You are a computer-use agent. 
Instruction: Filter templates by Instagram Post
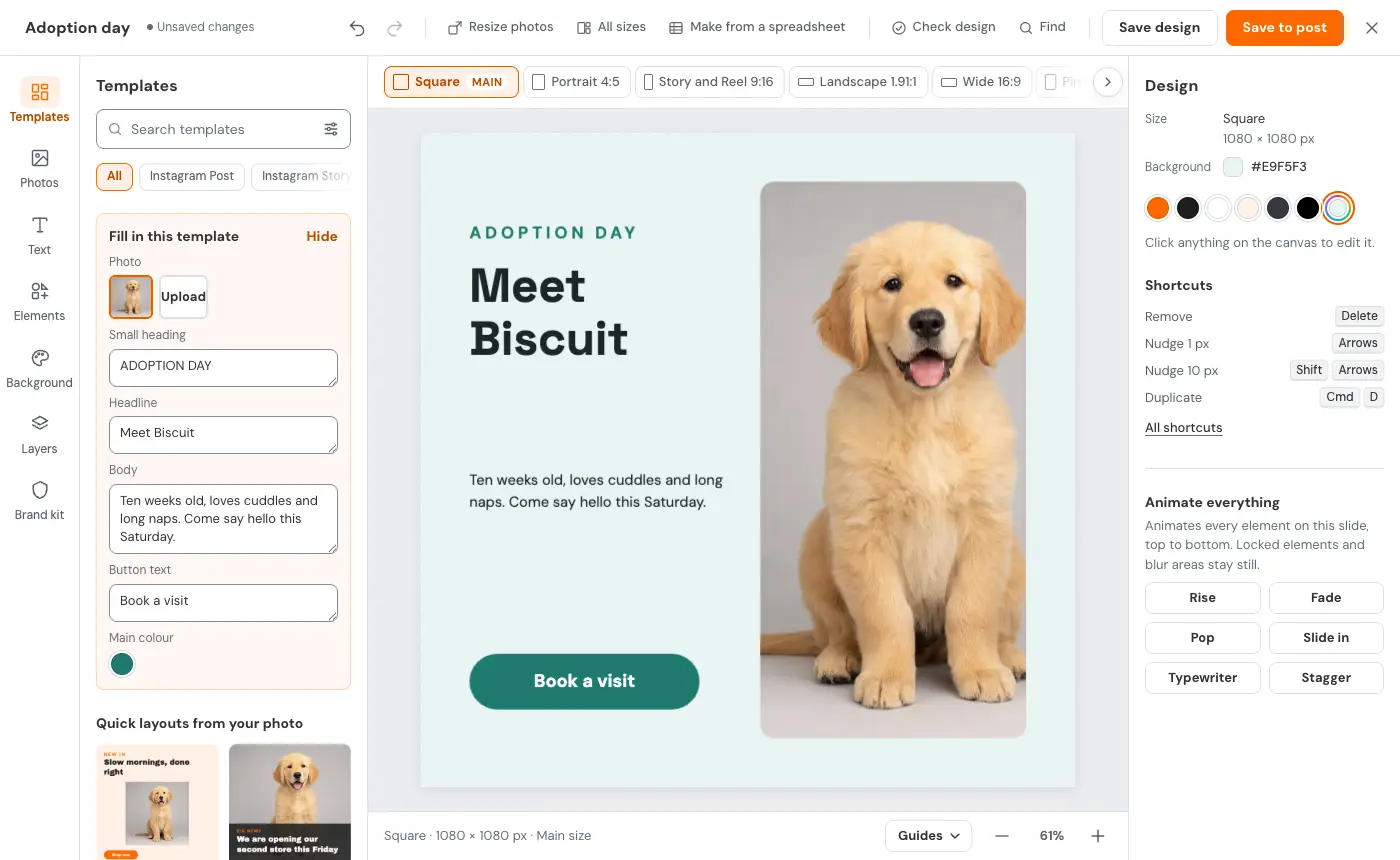pyautogui.click(x=192, y=176)
